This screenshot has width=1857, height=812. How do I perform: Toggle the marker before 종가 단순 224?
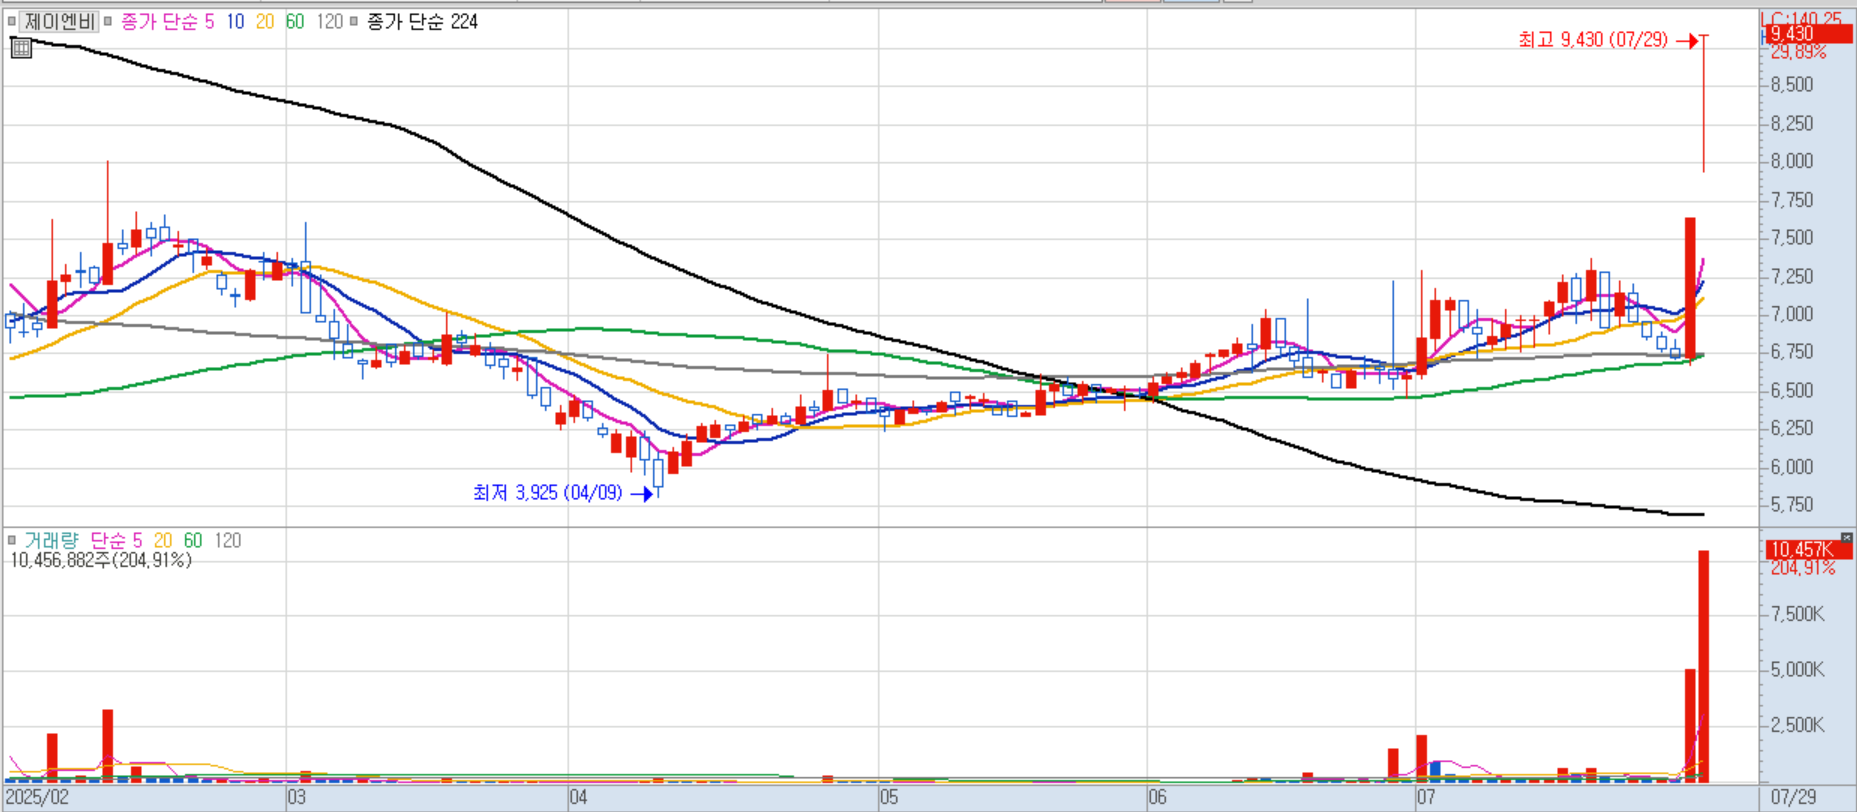(354, 21)
